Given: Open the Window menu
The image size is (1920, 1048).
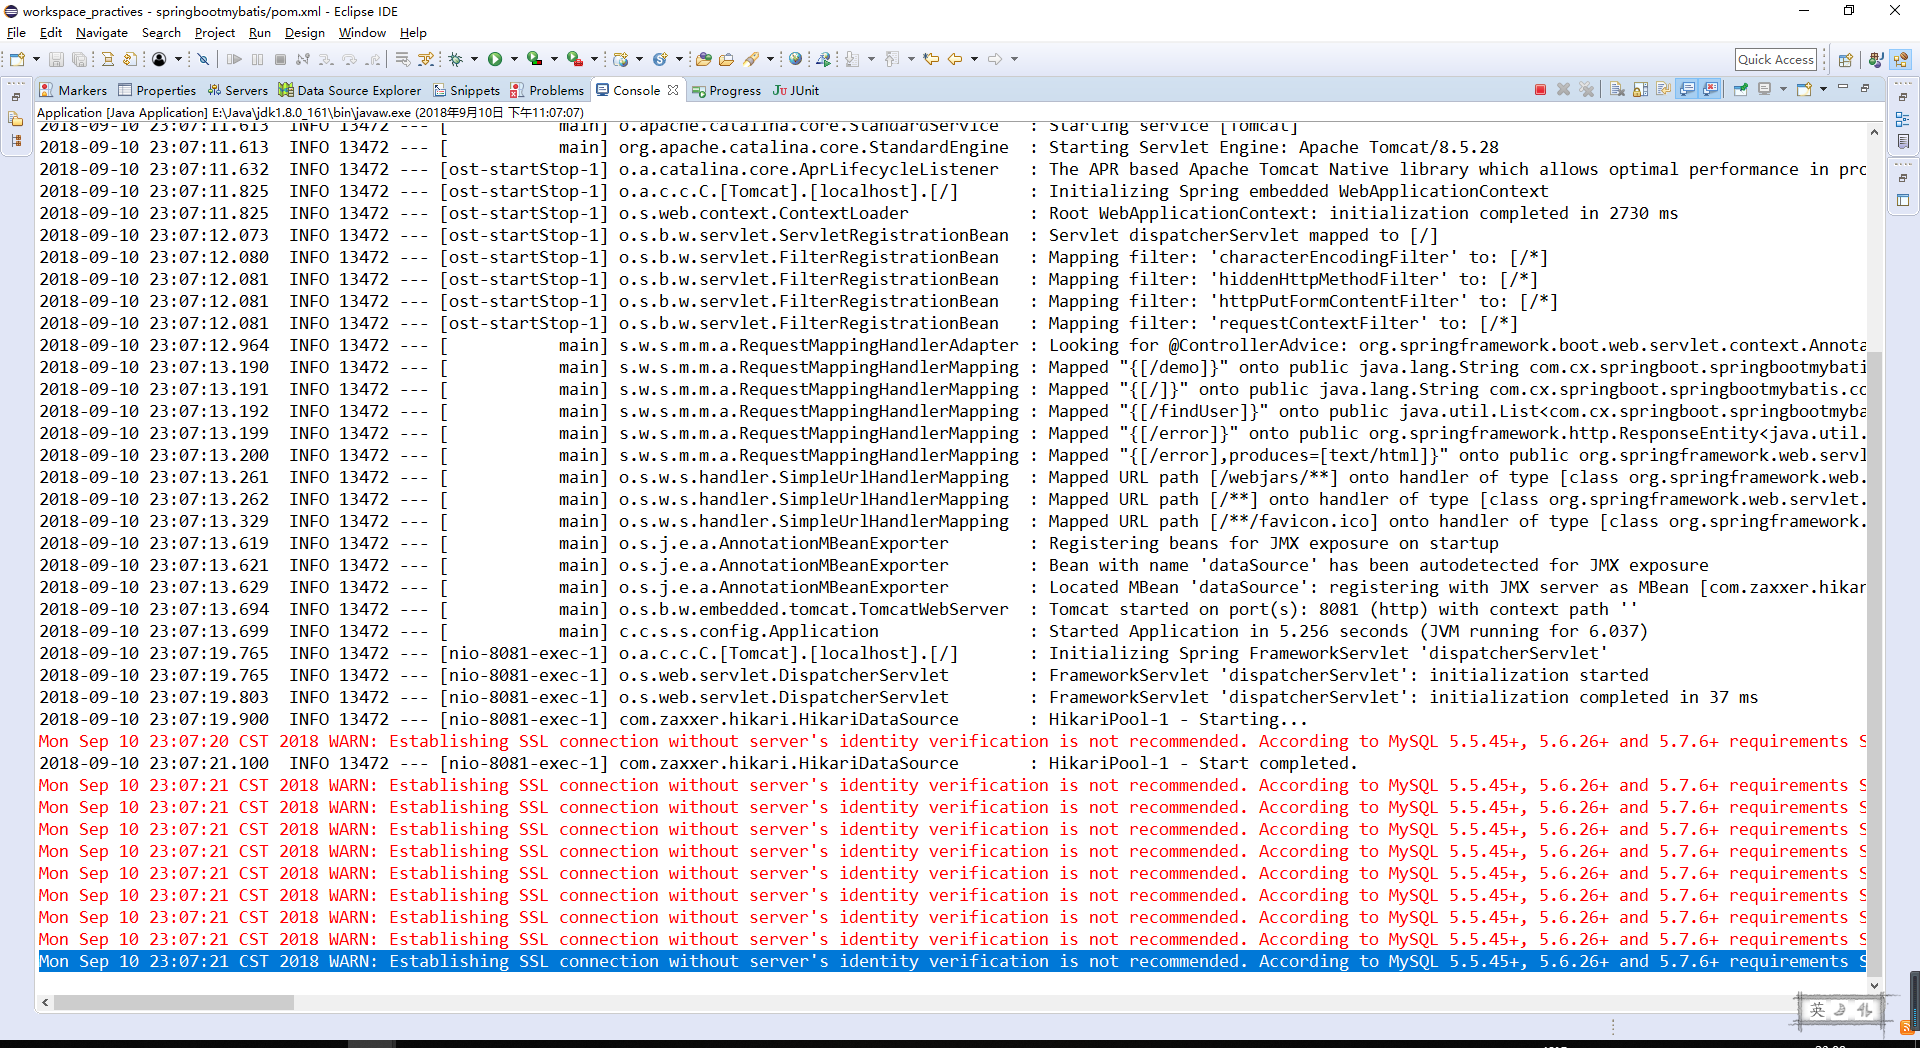Looking at the screenshot, I should [x=362, y=33].
